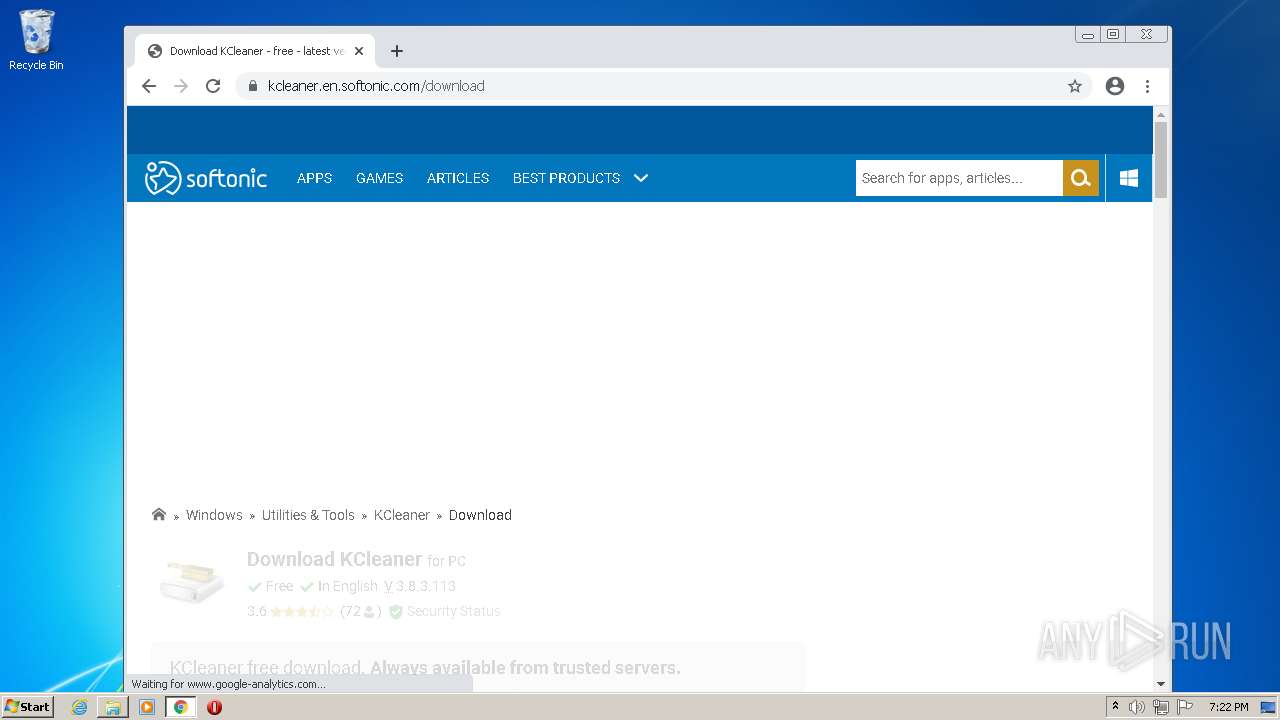Open the Chrome profile account icon
The image size is (1280, 720).
tap(1115, 86)
